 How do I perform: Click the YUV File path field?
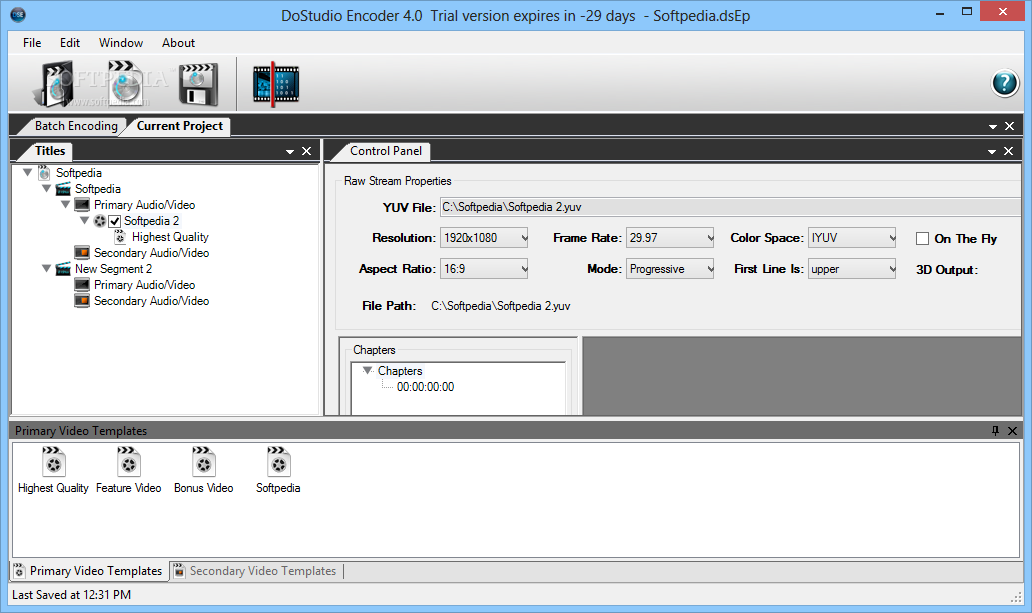tap(731, 207)
